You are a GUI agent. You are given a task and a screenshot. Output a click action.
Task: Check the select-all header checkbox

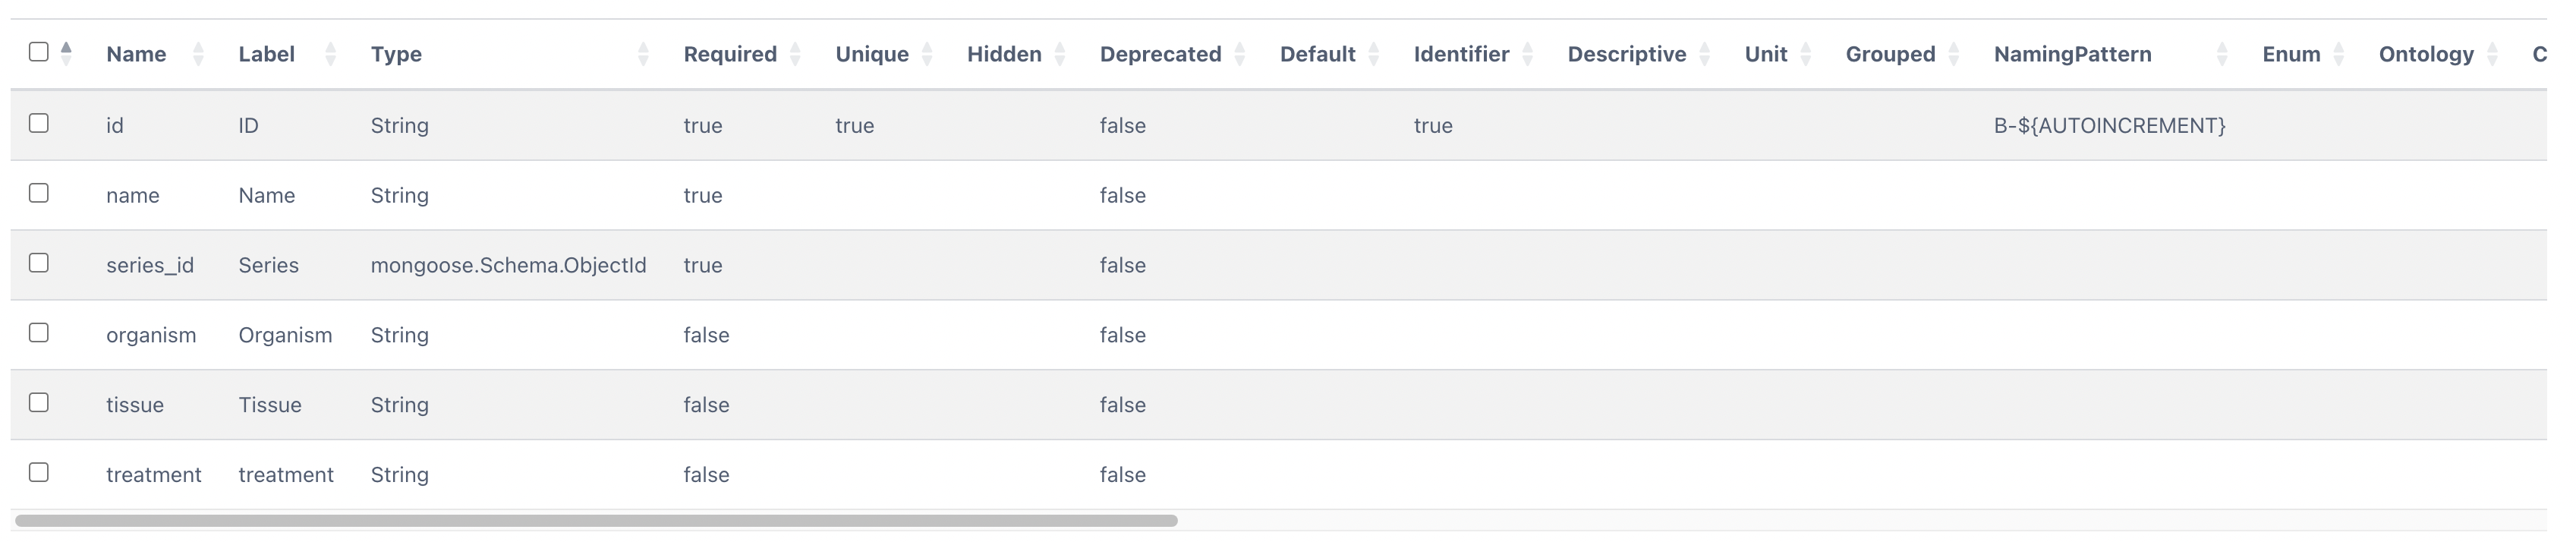pos(39,52)
